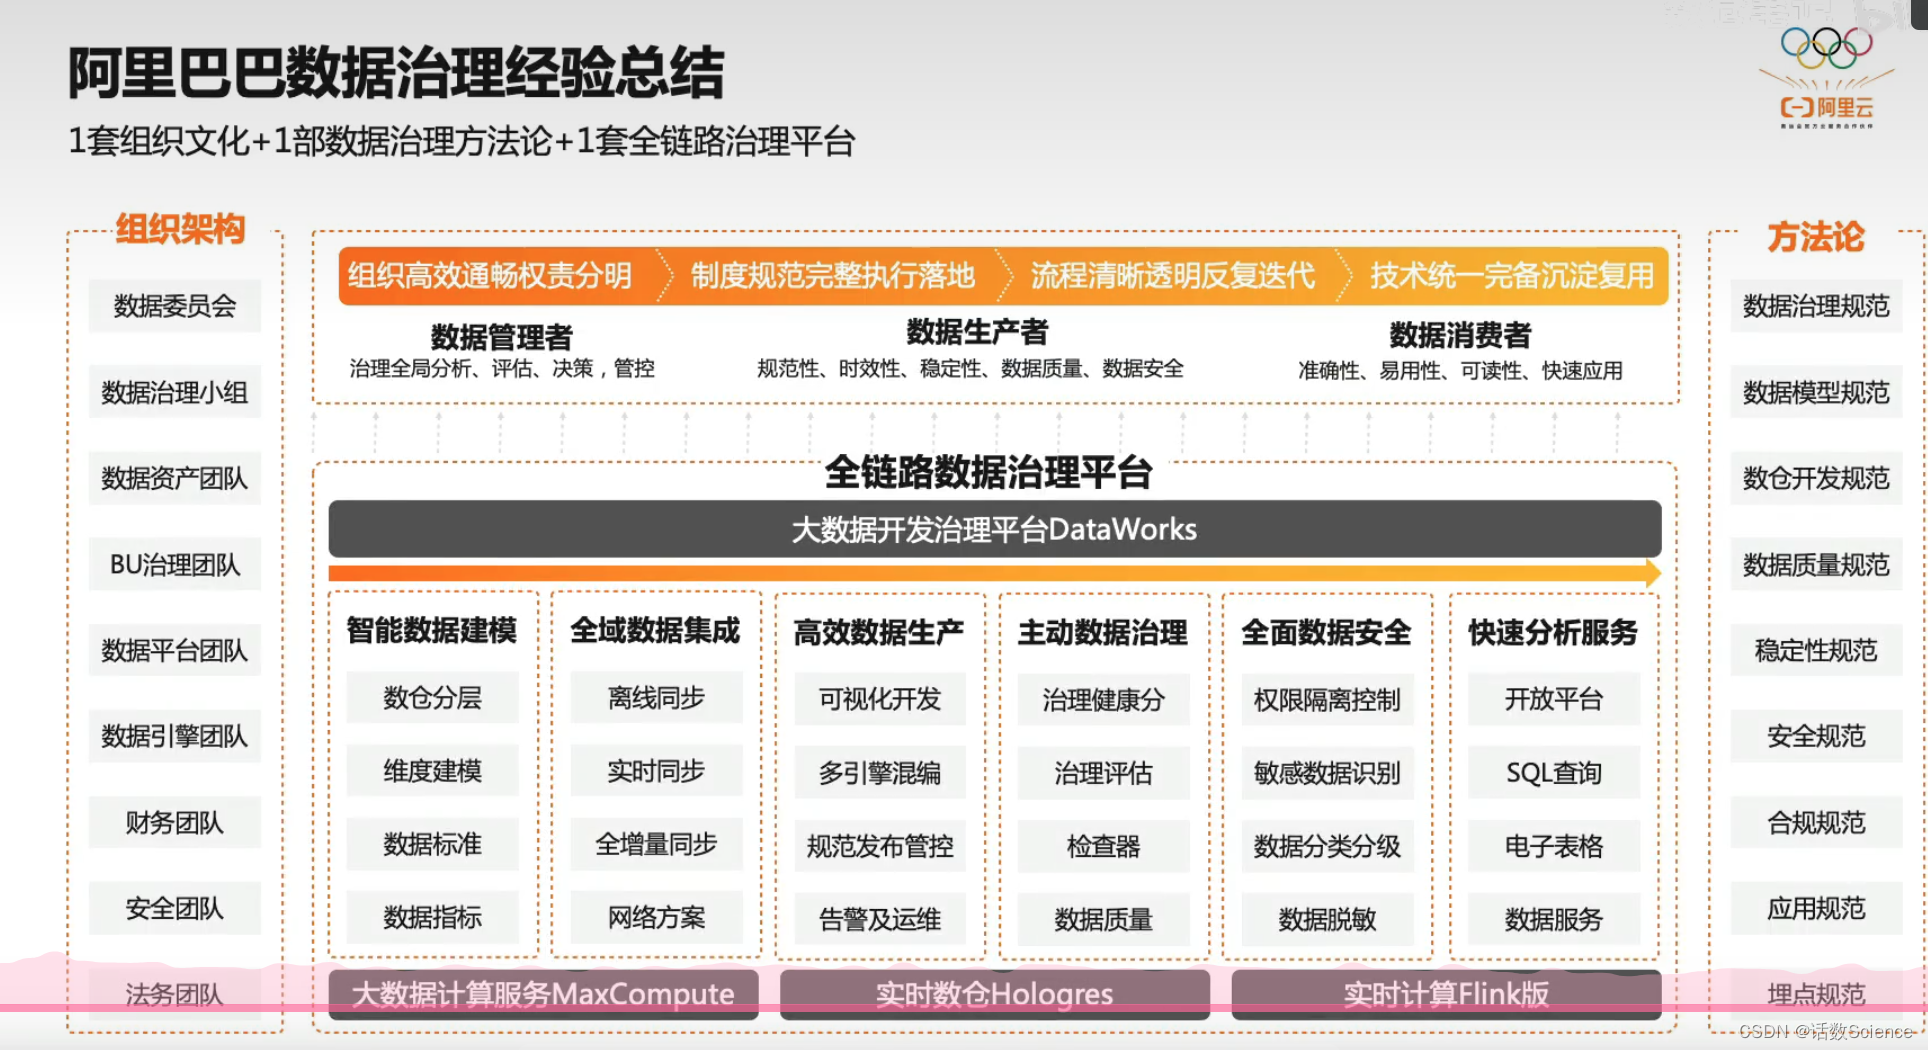Click 多引擎混编 item
Image resolution: width=1928 pixels, height=1050 pixels.
[880, 773]
